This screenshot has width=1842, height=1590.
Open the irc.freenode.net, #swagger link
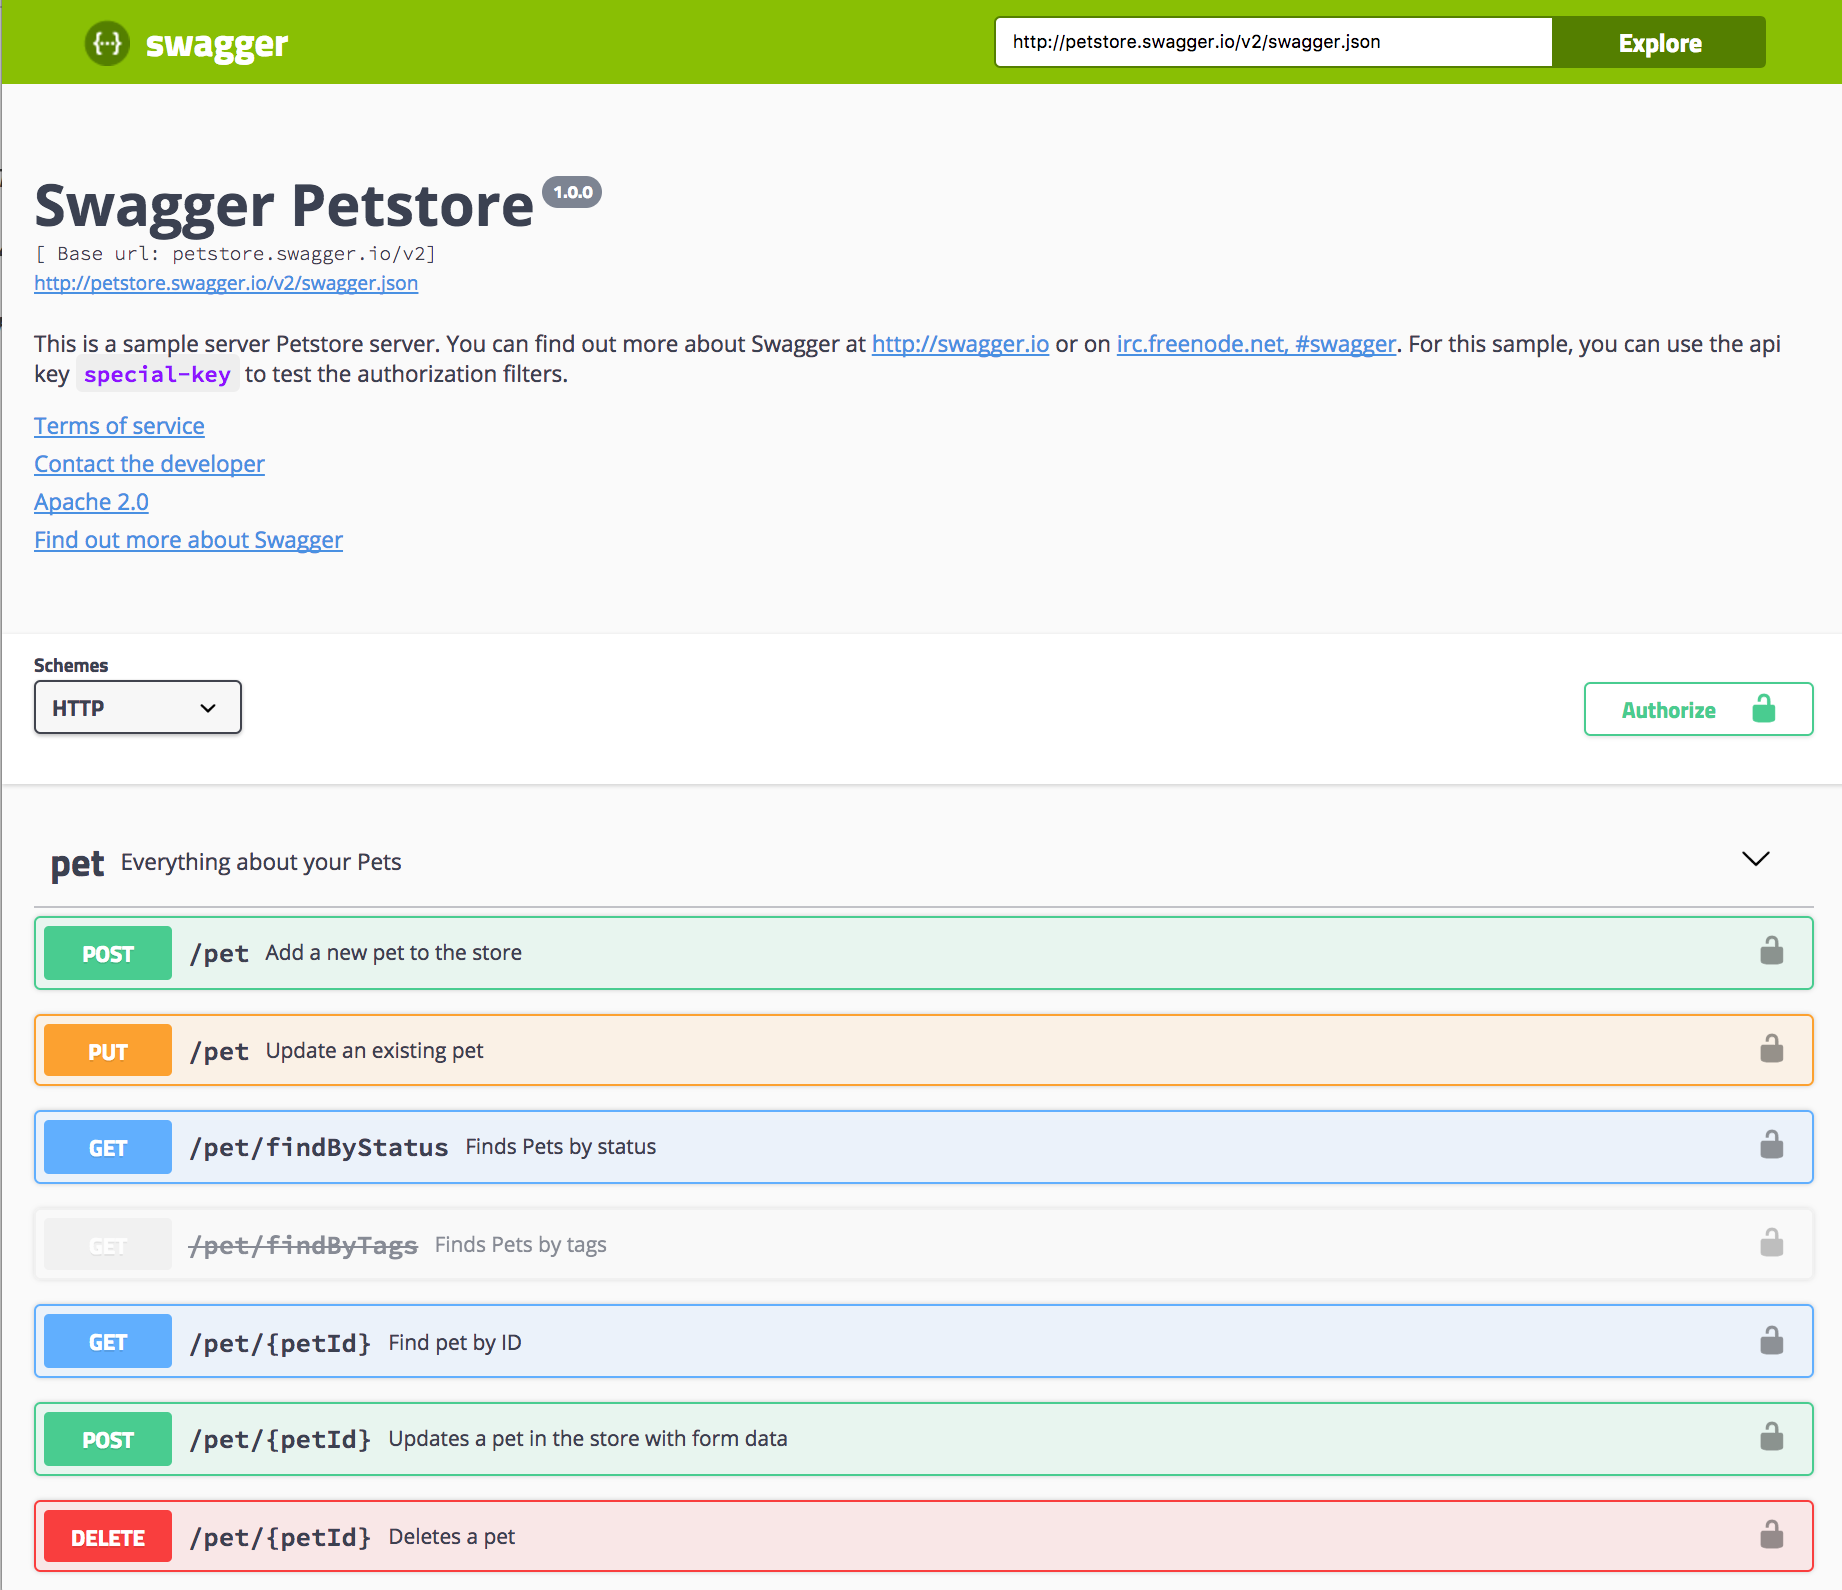(1256, 344)
